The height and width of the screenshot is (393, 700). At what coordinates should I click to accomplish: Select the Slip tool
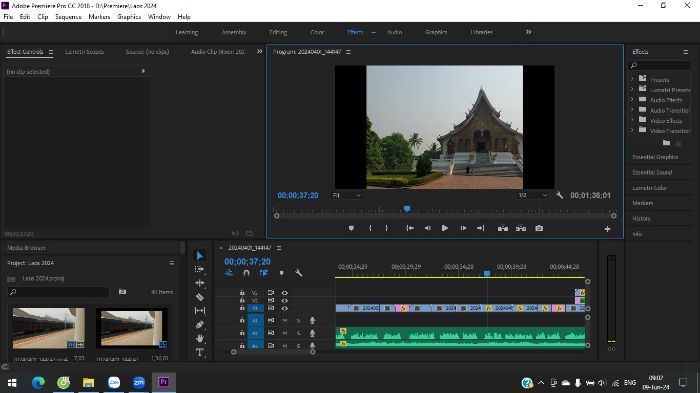point(200,310)
